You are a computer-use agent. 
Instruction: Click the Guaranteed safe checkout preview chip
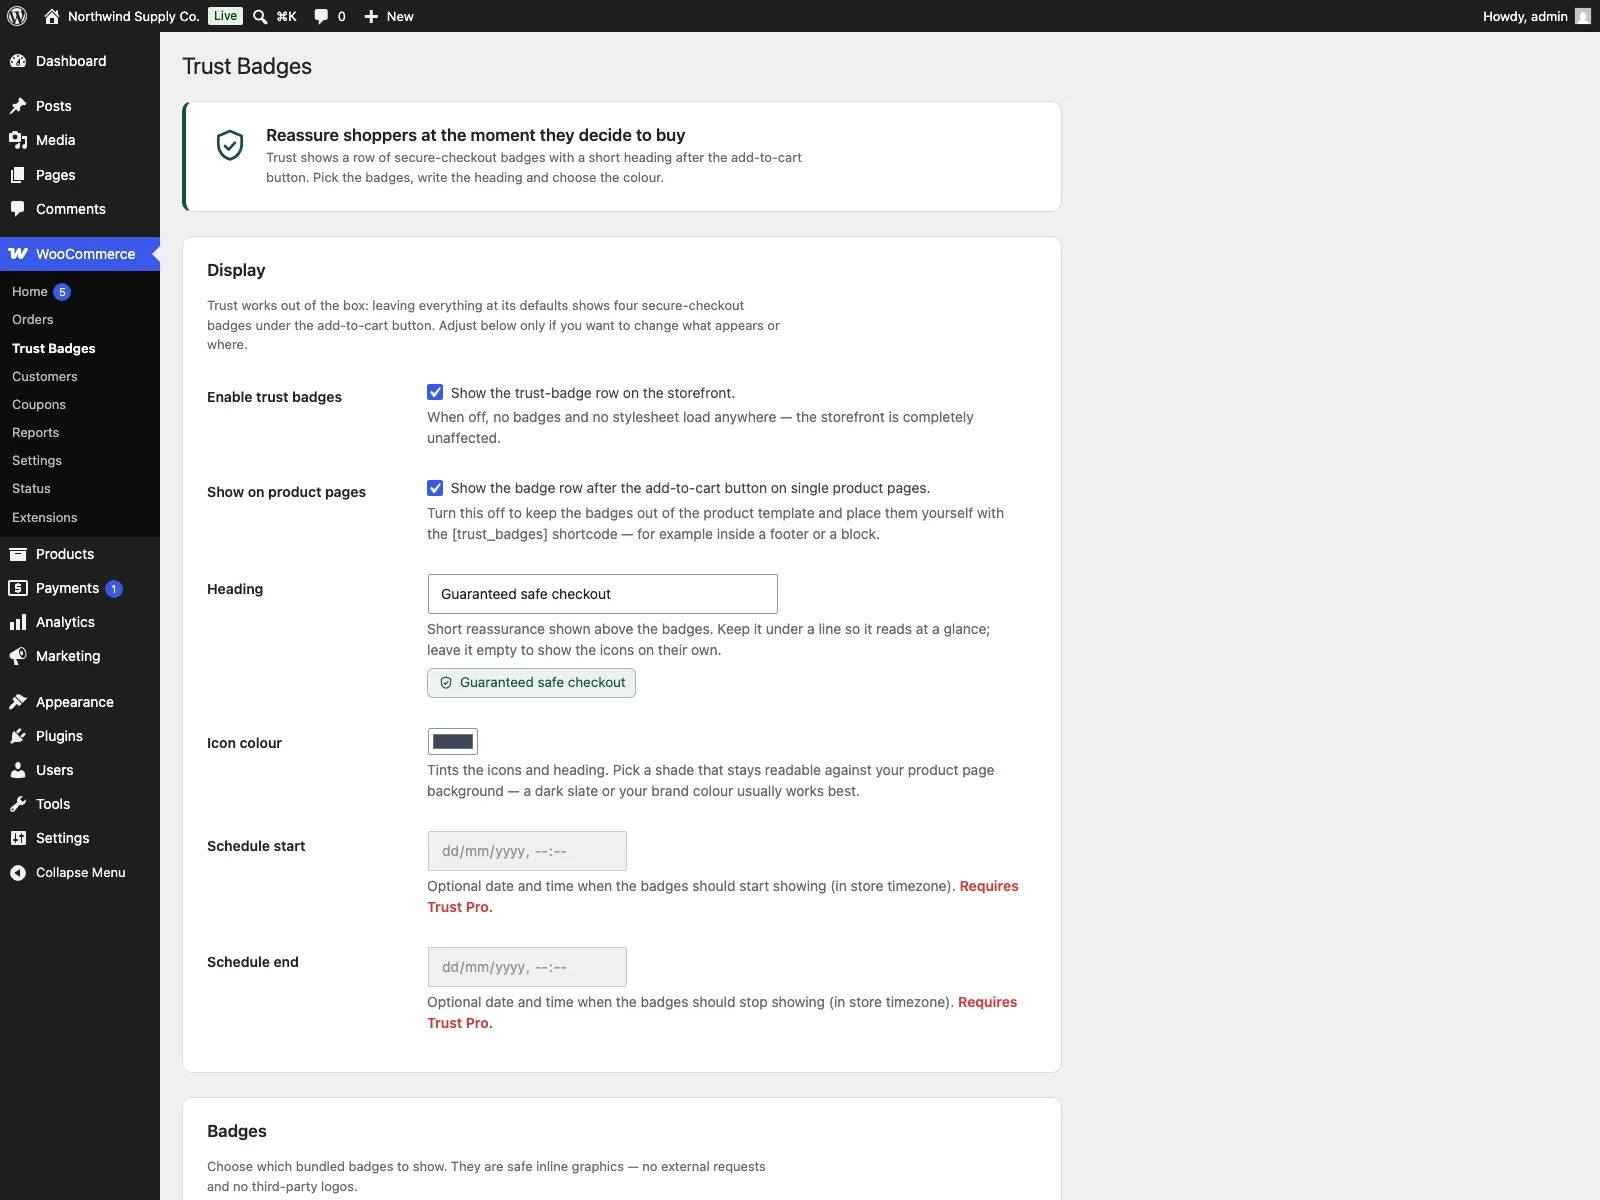pos(531,683)
